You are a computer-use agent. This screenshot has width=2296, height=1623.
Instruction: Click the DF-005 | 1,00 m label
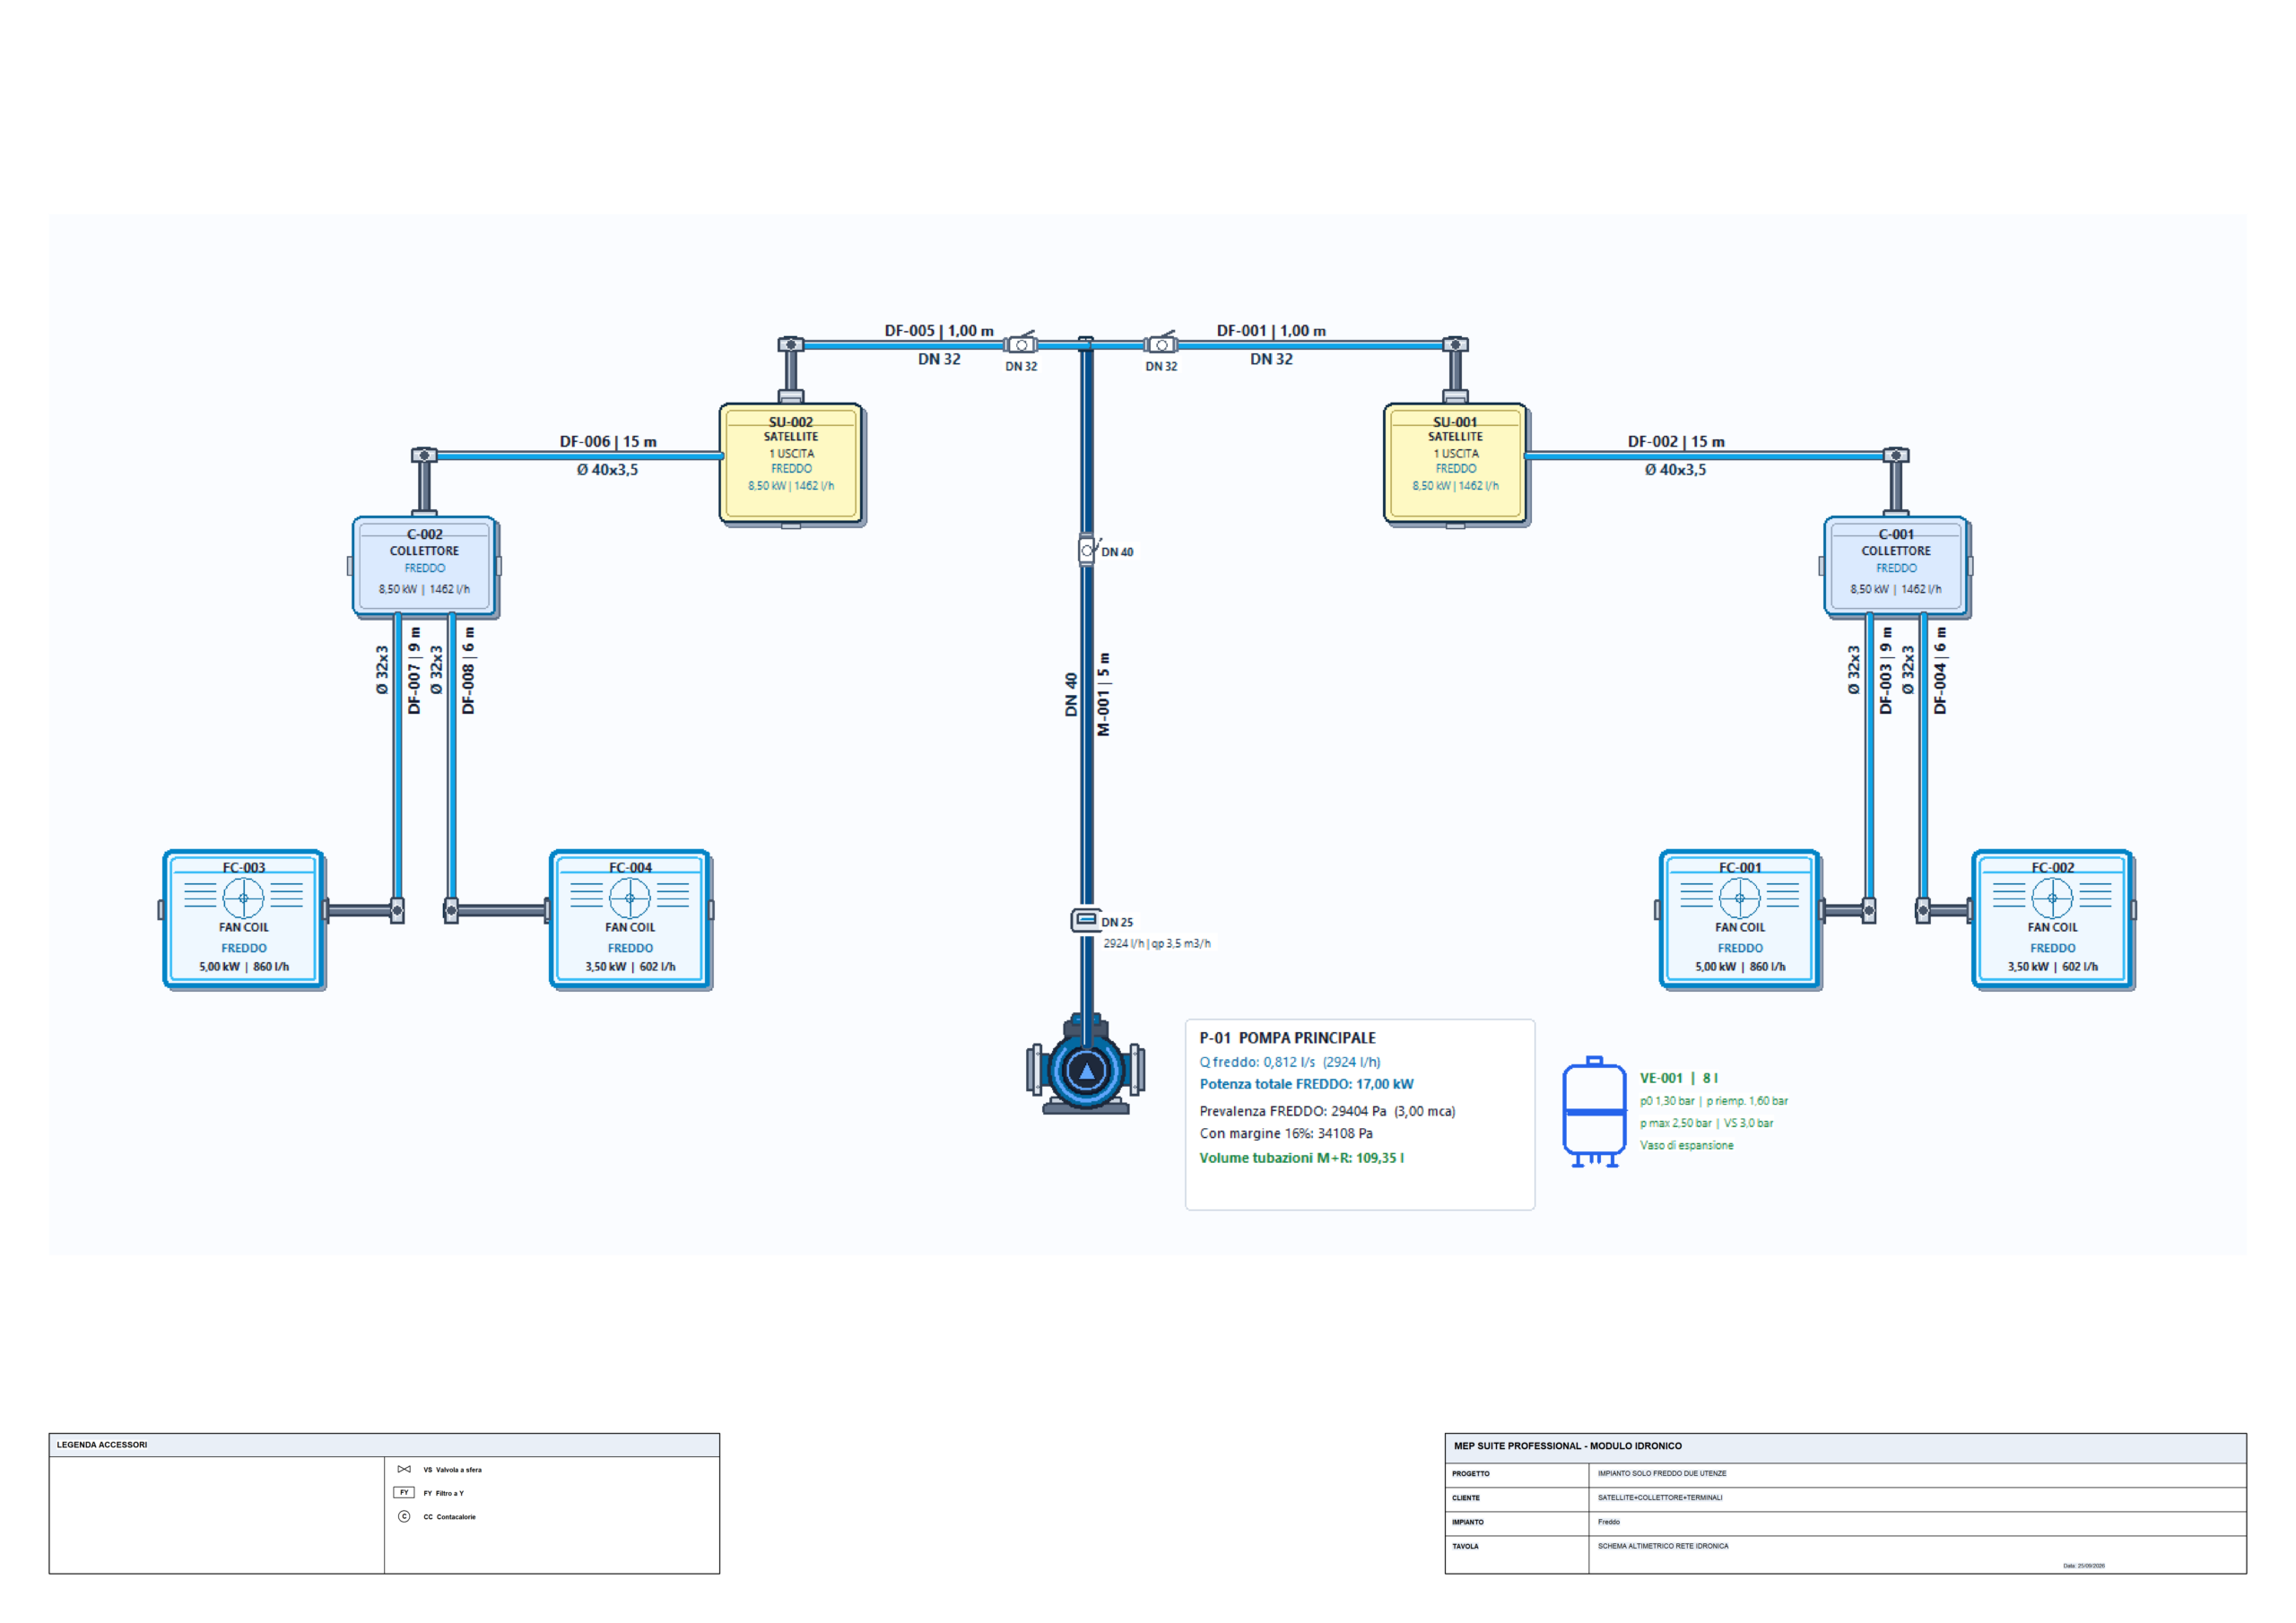point(939,331)
